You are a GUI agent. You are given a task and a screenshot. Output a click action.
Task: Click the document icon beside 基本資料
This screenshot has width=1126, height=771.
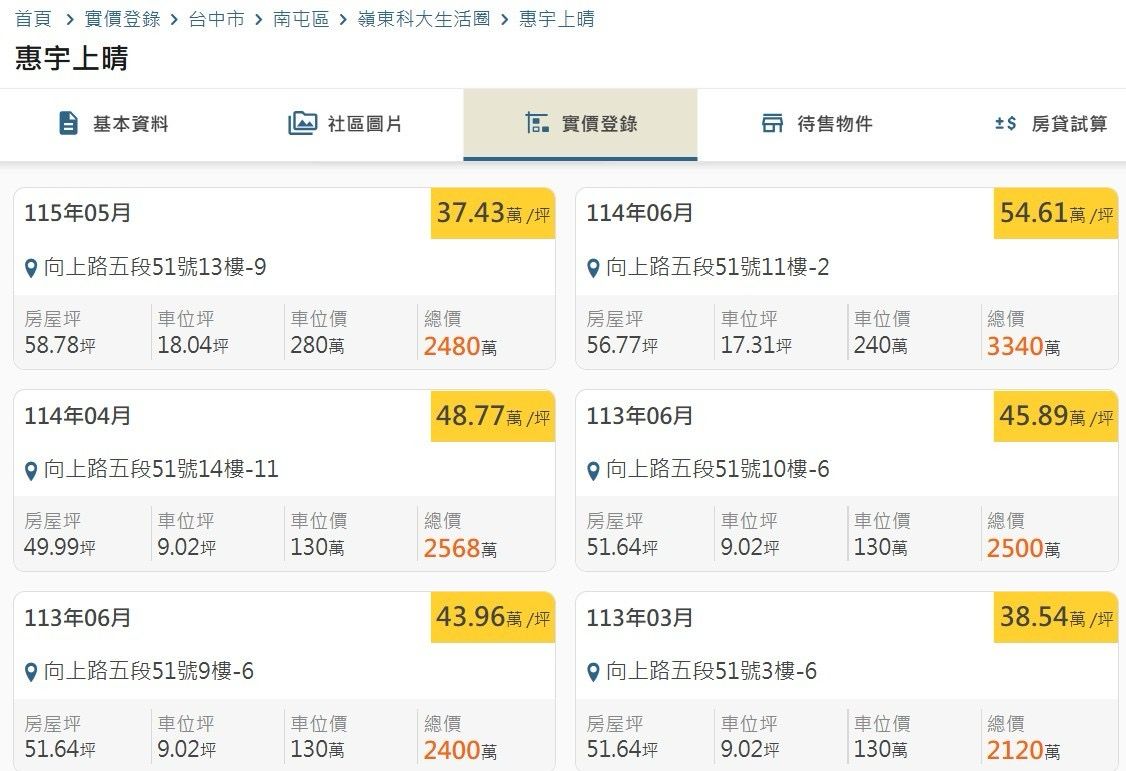[x=68, y=123]
